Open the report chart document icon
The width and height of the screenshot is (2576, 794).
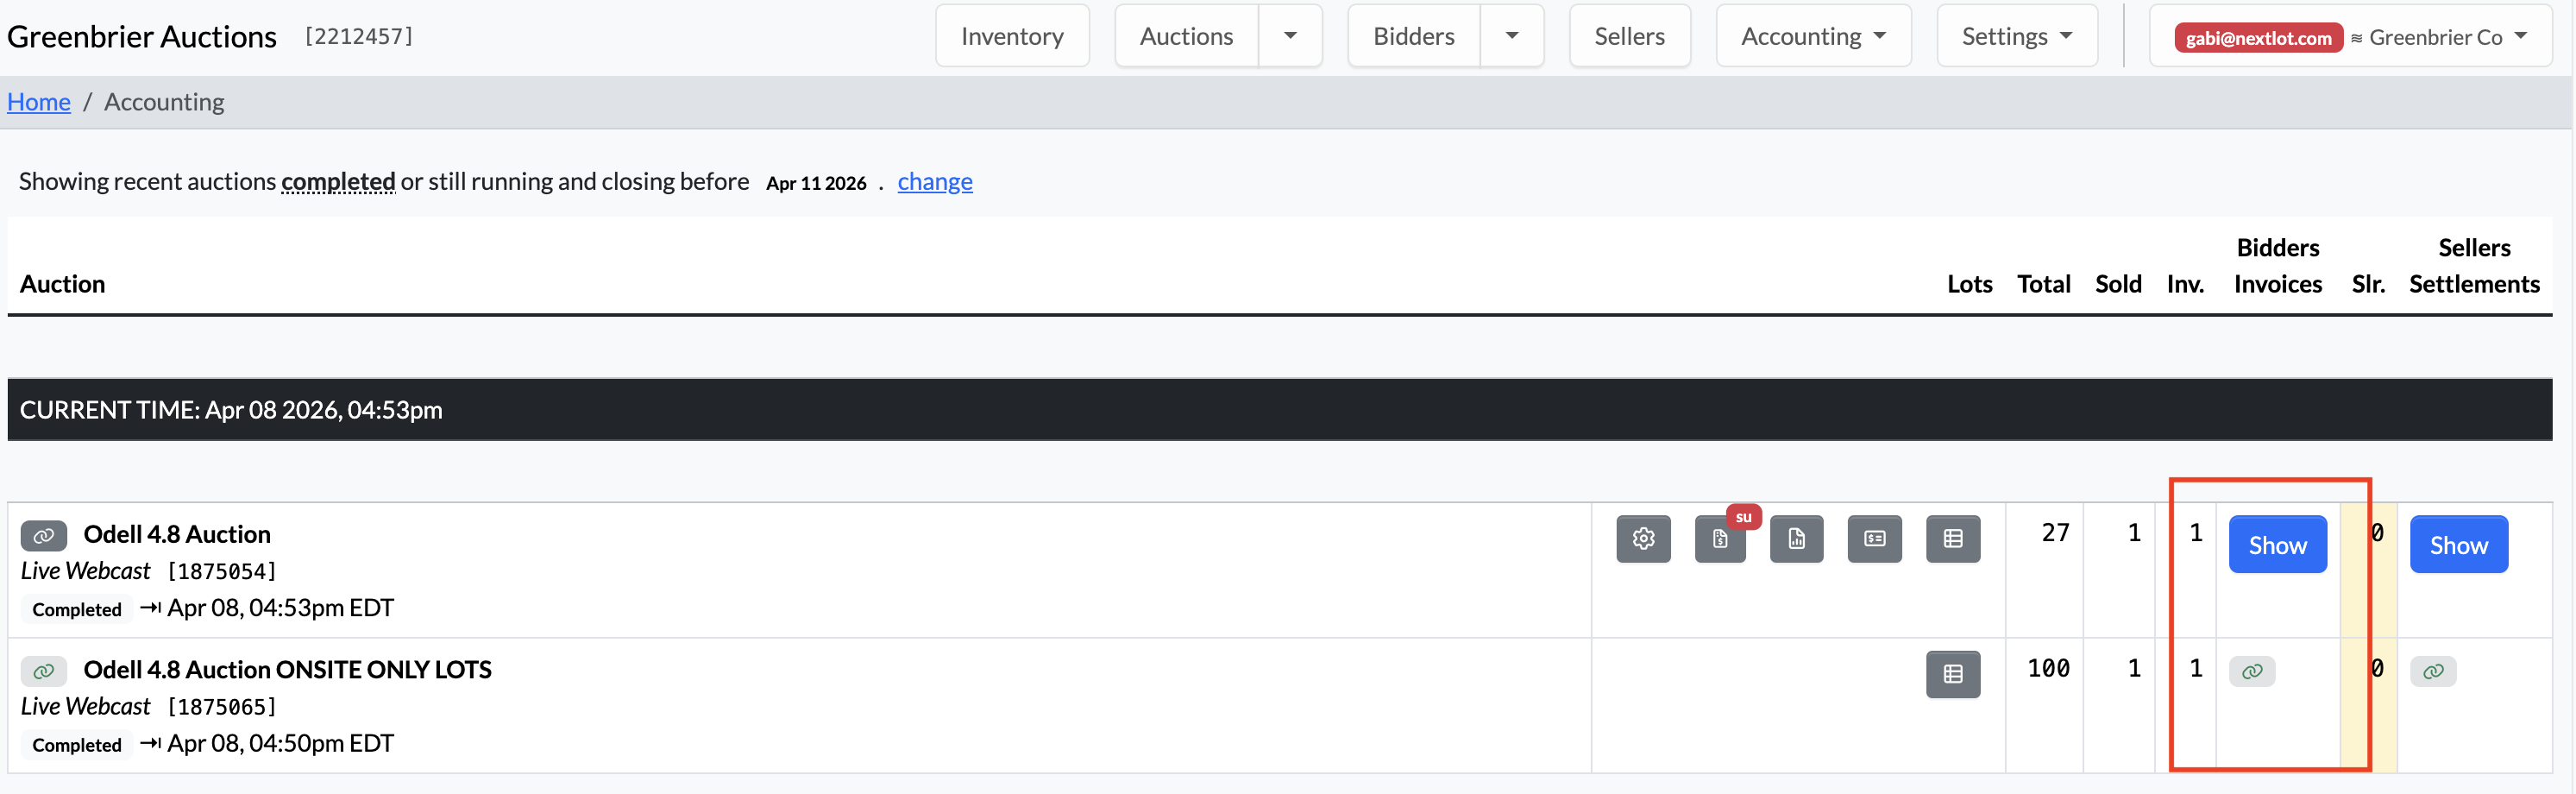tap(1797, 539)
